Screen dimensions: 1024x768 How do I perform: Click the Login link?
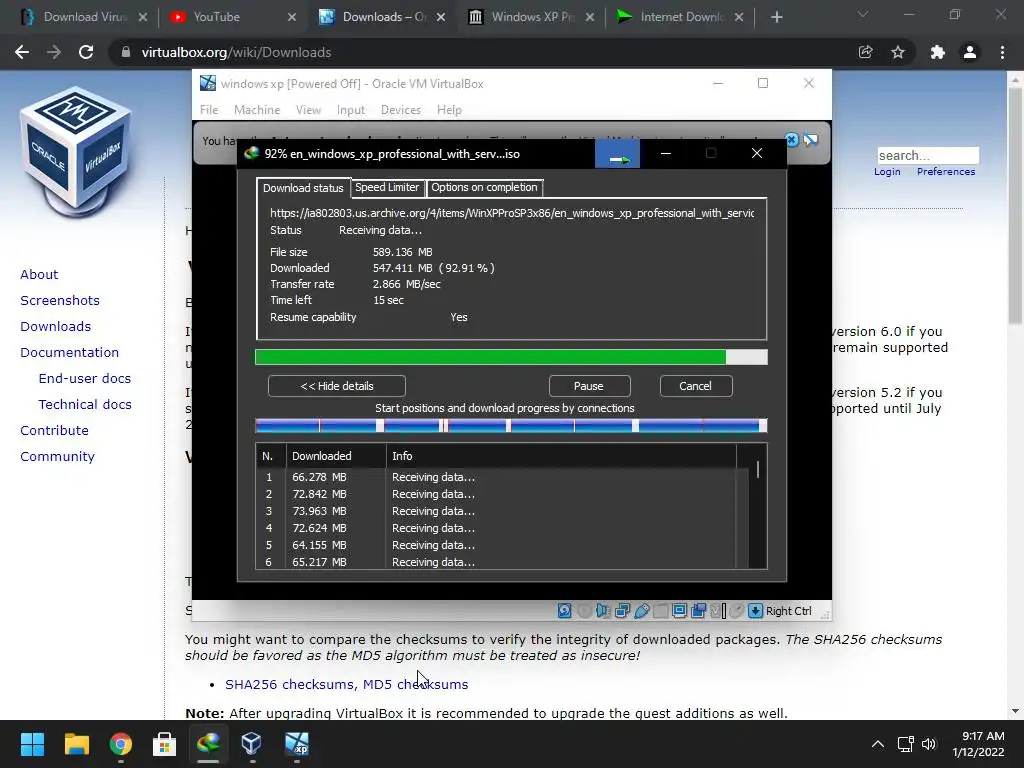click(887, 172)
